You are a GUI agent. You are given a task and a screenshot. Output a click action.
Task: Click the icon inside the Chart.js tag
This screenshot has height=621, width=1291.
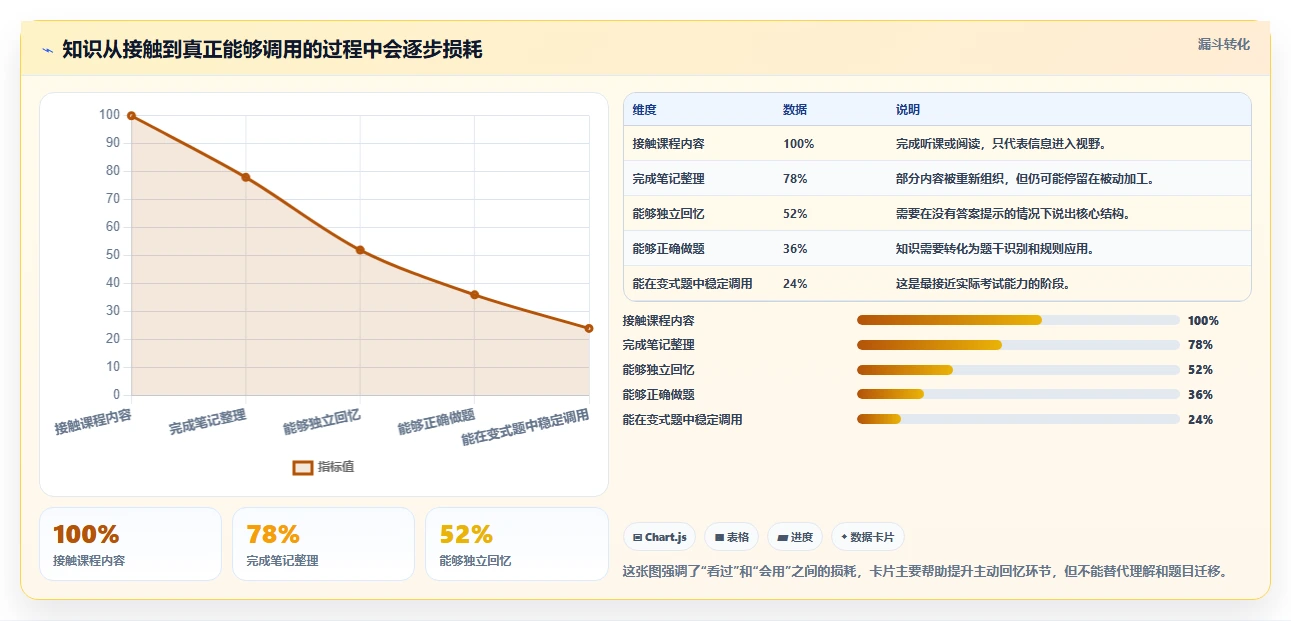(637, 537)
